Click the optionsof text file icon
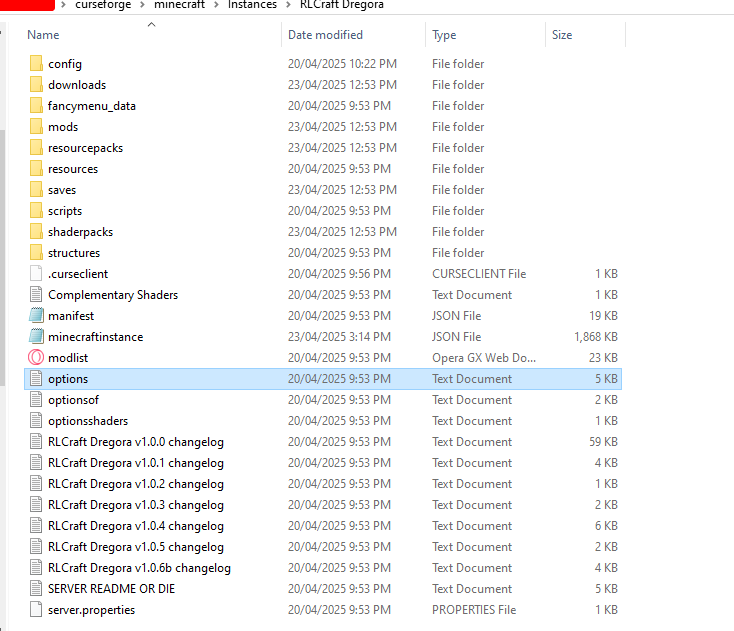The width and height of the screenshot is (734, 631). click(x=36, y=399)
